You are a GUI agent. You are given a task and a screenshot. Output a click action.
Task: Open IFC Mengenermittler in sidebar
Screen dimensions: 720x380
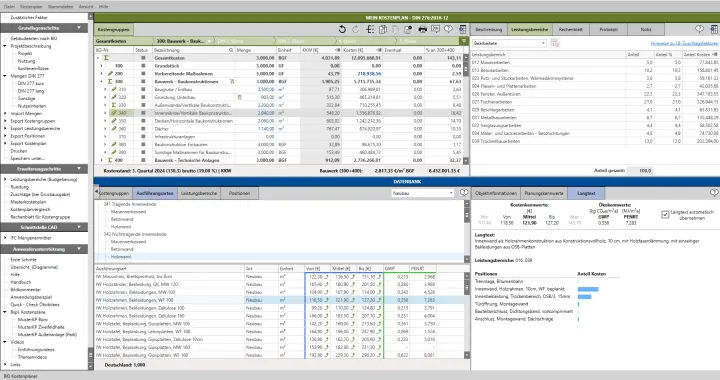pos(31,238)
